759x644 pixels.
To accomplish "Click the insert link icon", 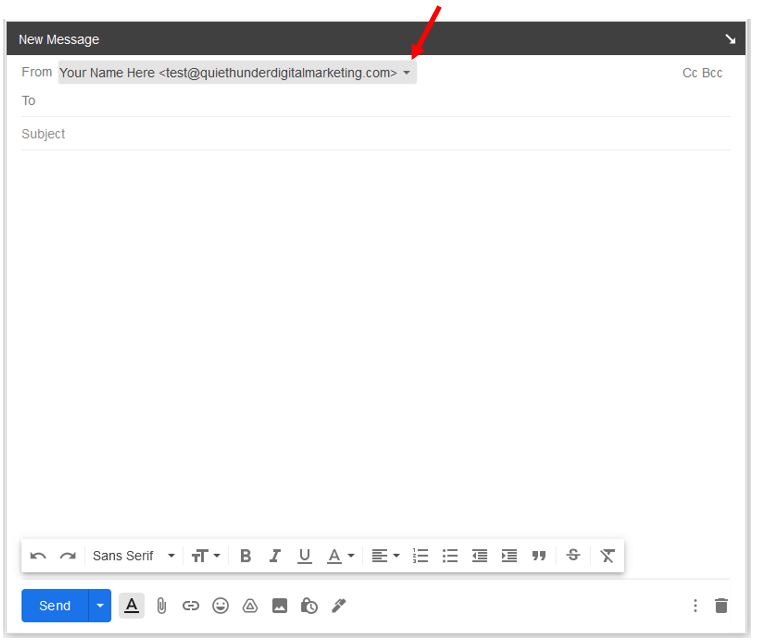I will (191, 606).
